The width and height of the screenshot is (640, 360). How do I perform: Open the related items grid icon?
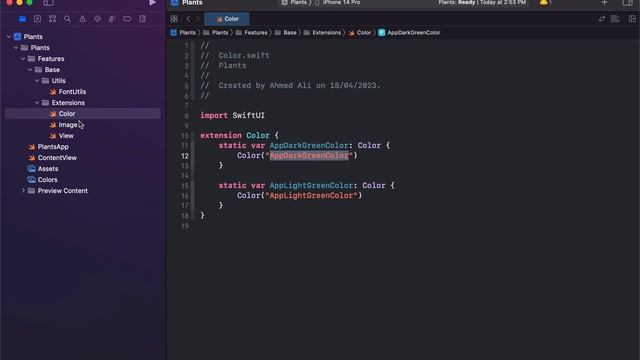[174, 19]
